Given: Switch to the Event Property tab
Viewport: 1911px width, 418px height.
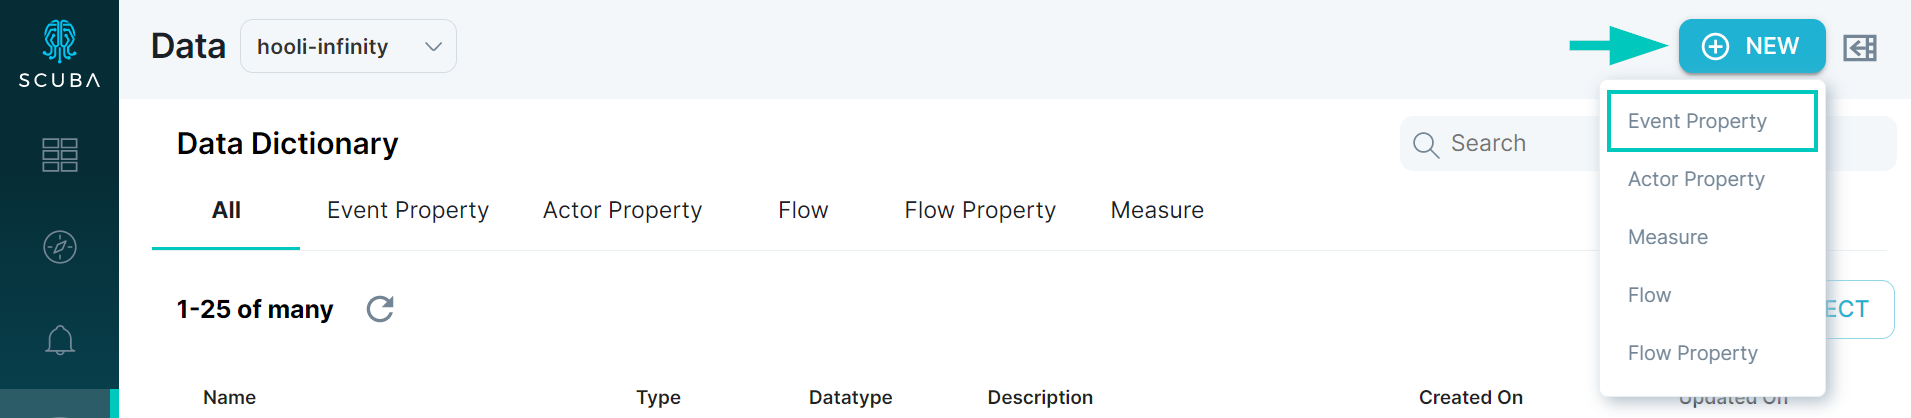Looking at the screenshot, I should pos(408,210).
